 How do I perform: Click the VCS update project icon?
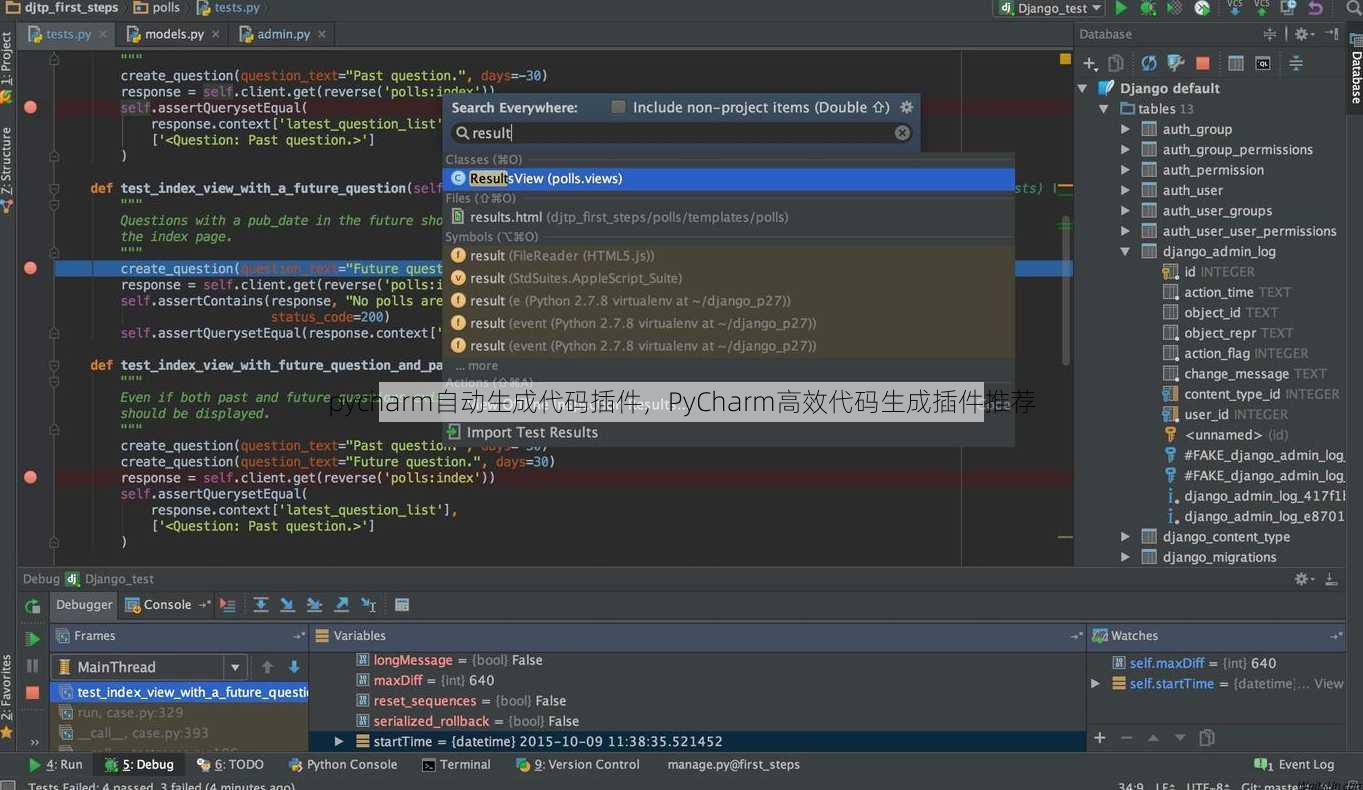pos(1234,8)
